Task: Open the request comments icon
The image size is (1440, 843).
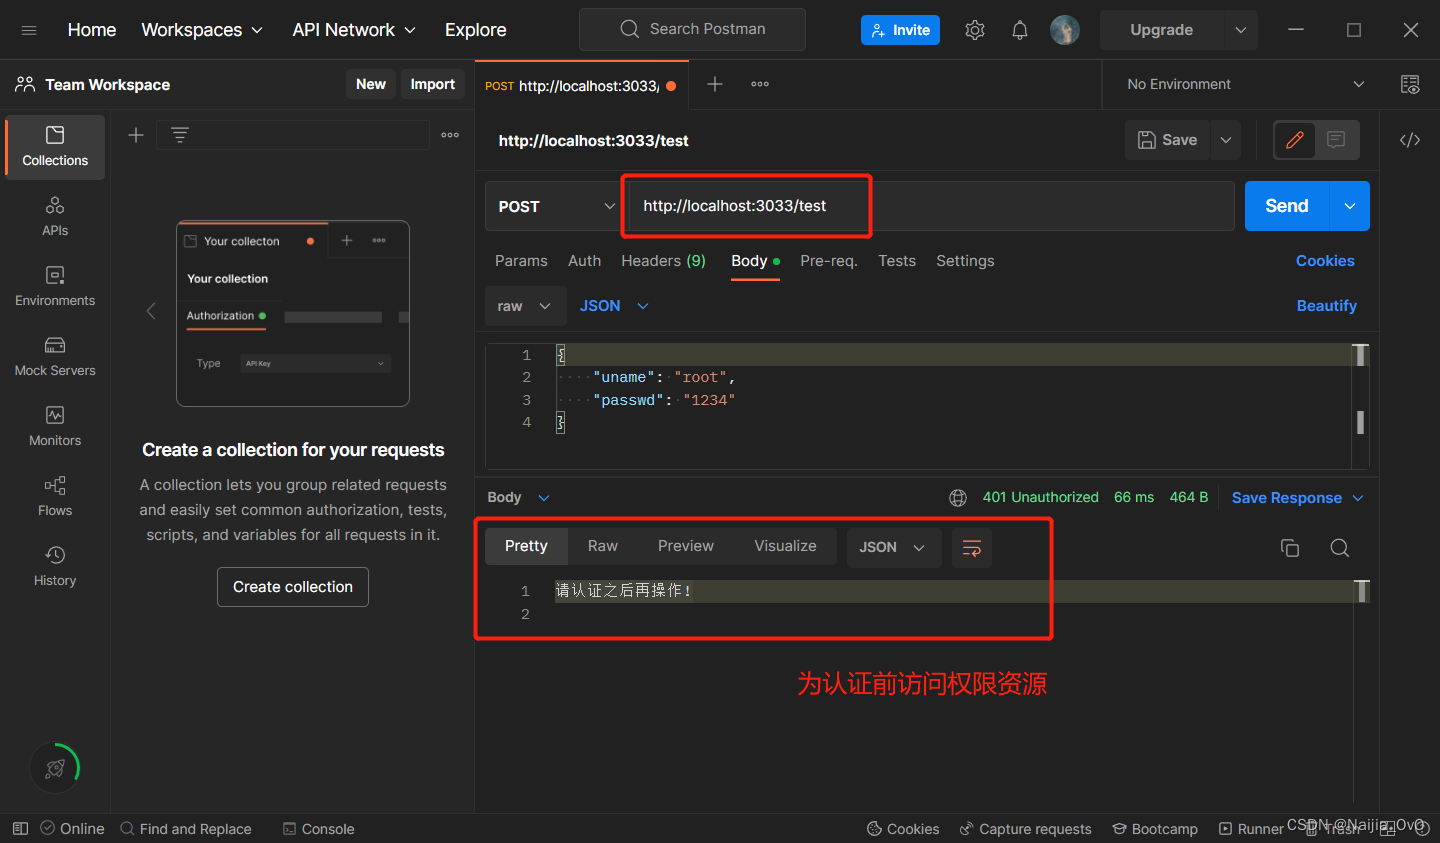Action: click(1336, 140)
